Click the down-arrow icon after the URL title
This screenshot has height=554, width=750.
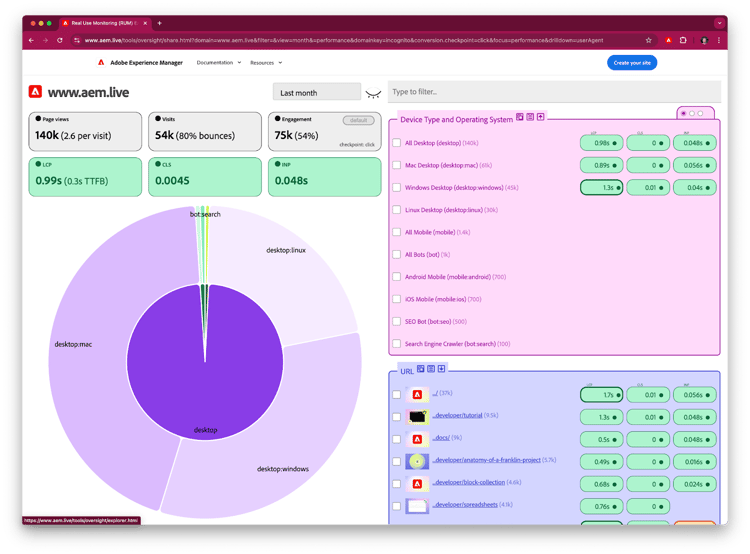(x=441, y=369)
